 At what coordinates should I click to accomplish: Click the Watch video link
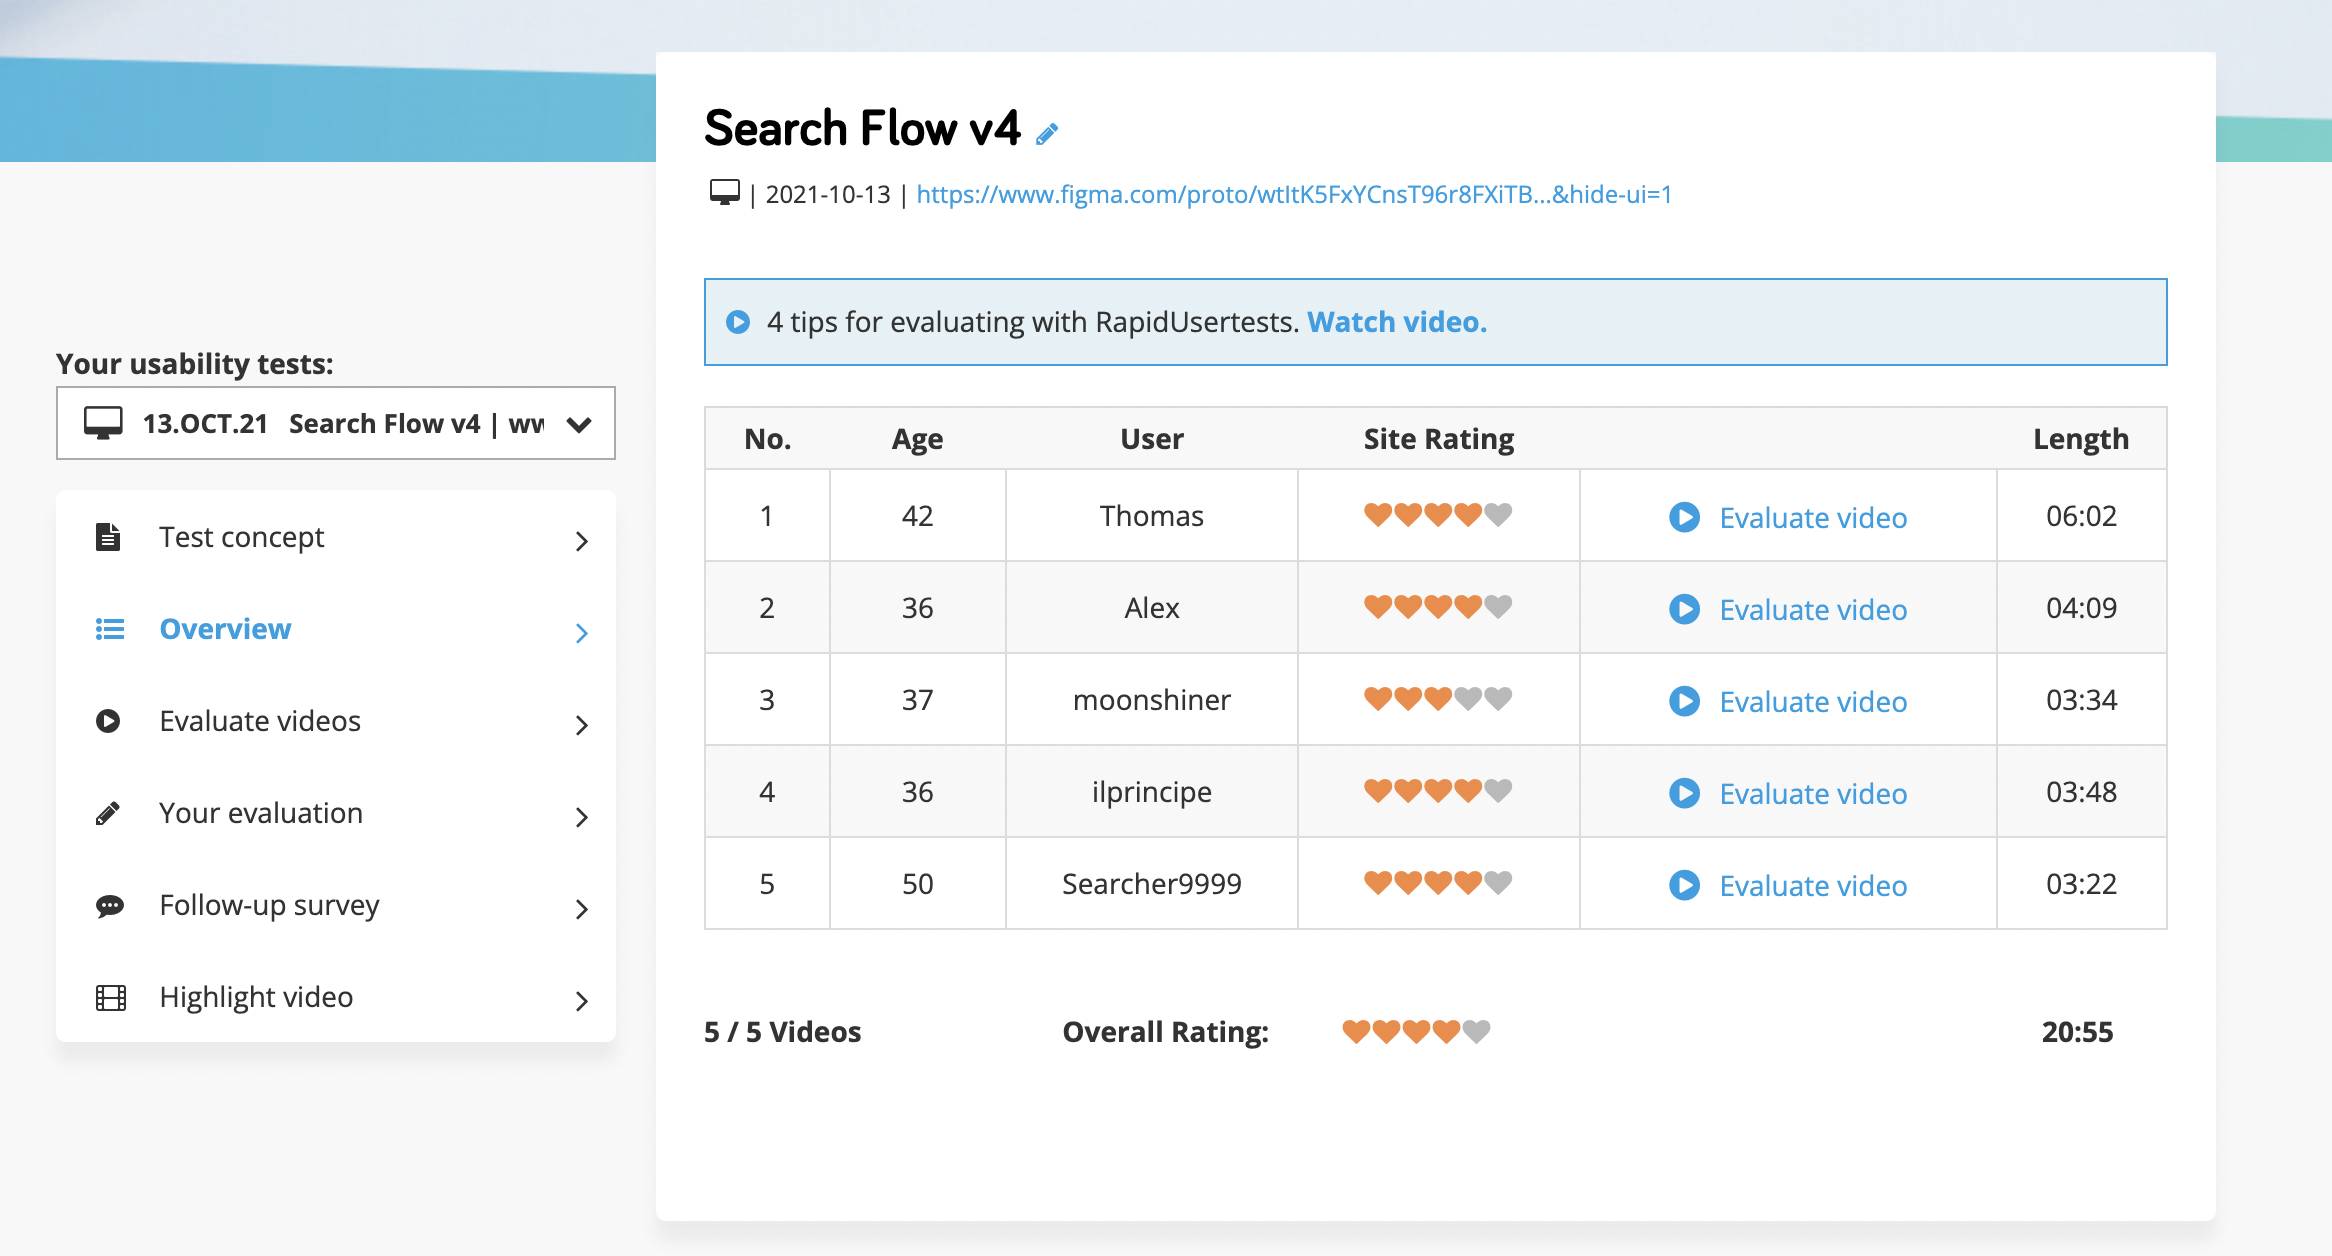[x=1397, y=322]
